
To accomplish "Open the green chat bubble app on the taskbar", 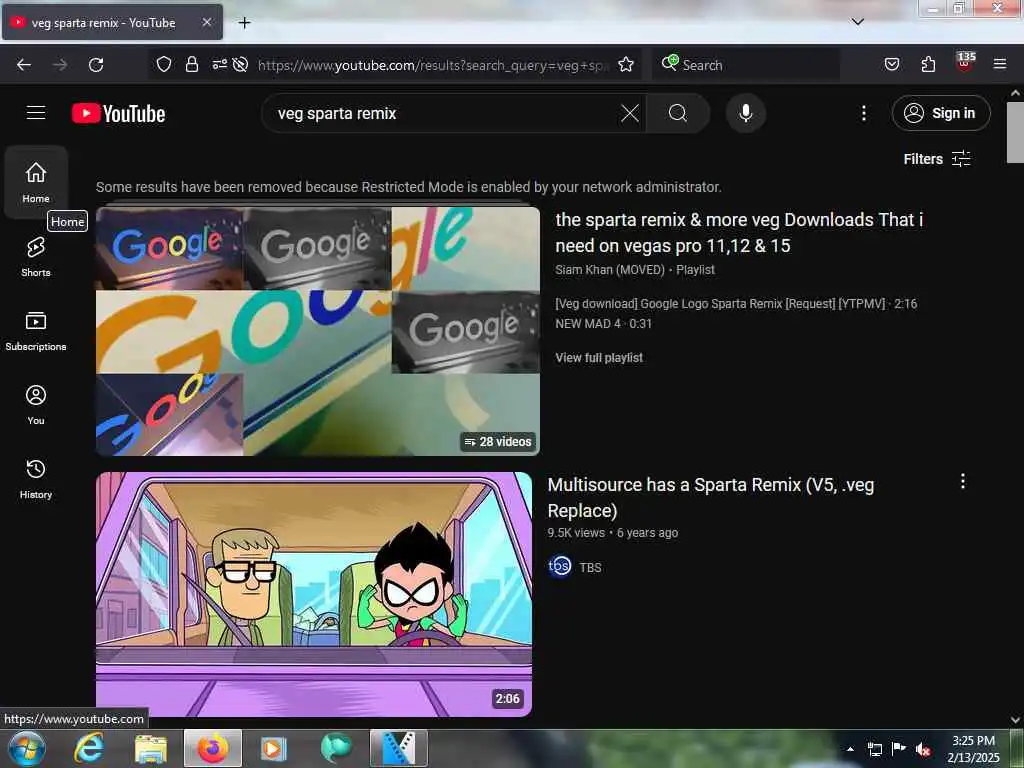I will [336, 748].
